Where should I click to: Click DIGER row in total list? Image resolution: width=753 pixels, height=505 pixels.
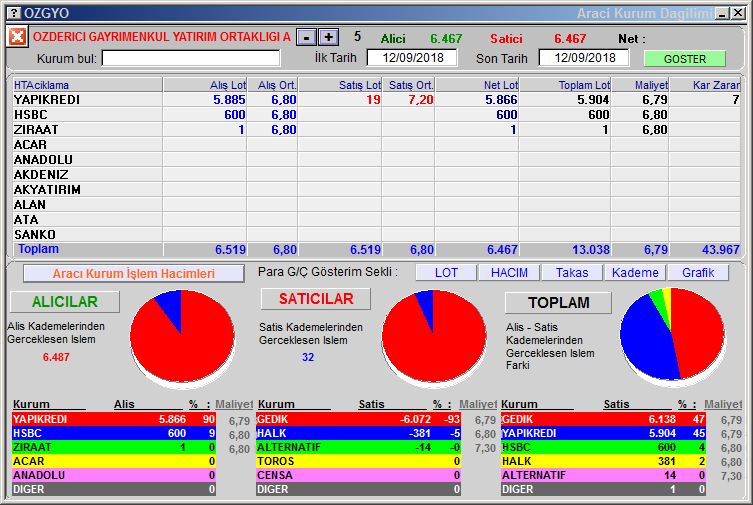(x=603, y=489)
